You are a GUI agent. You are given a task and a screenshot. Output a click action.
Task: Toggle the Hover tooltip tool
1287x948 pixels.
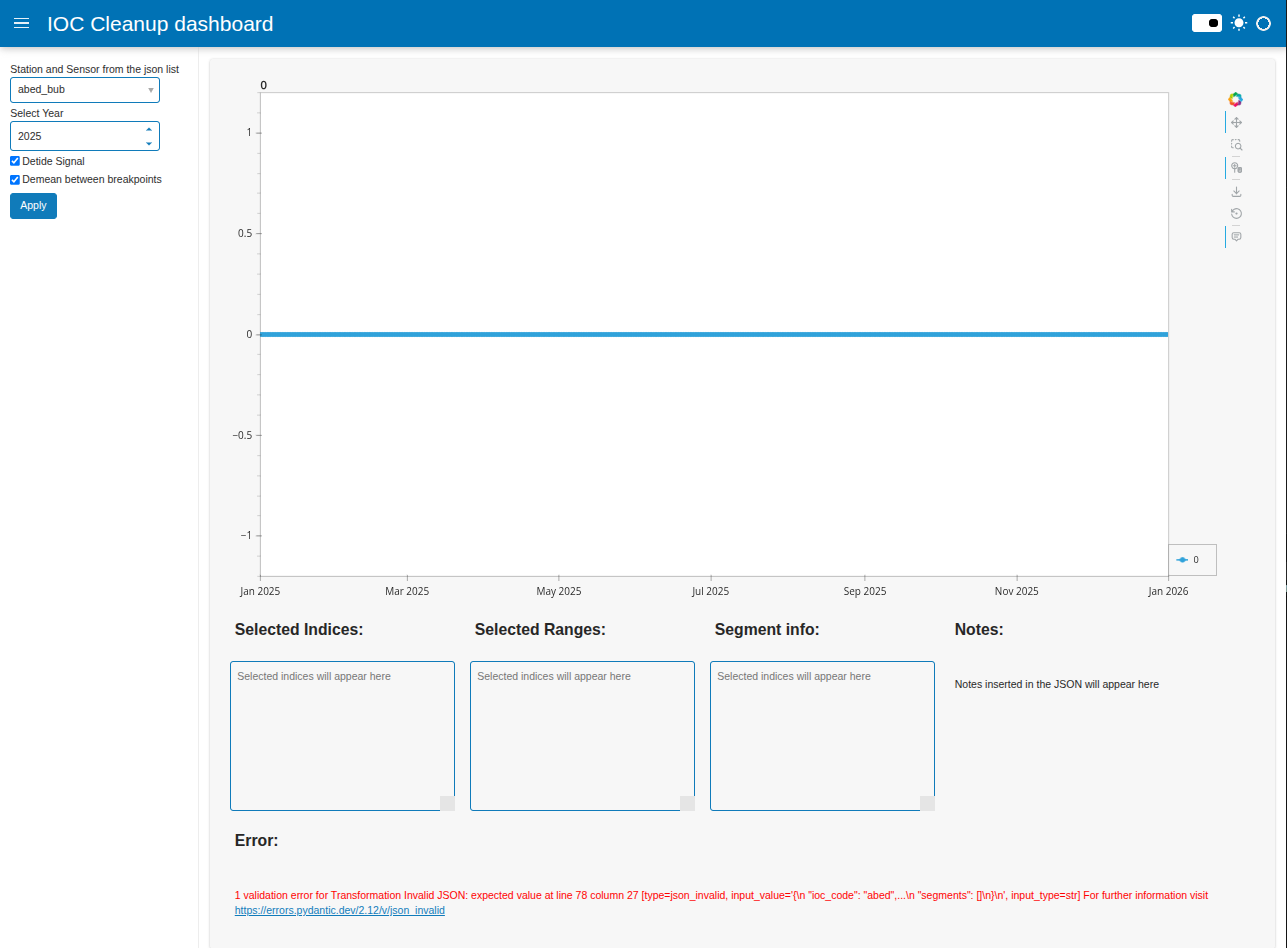[x=1236, y=237]
